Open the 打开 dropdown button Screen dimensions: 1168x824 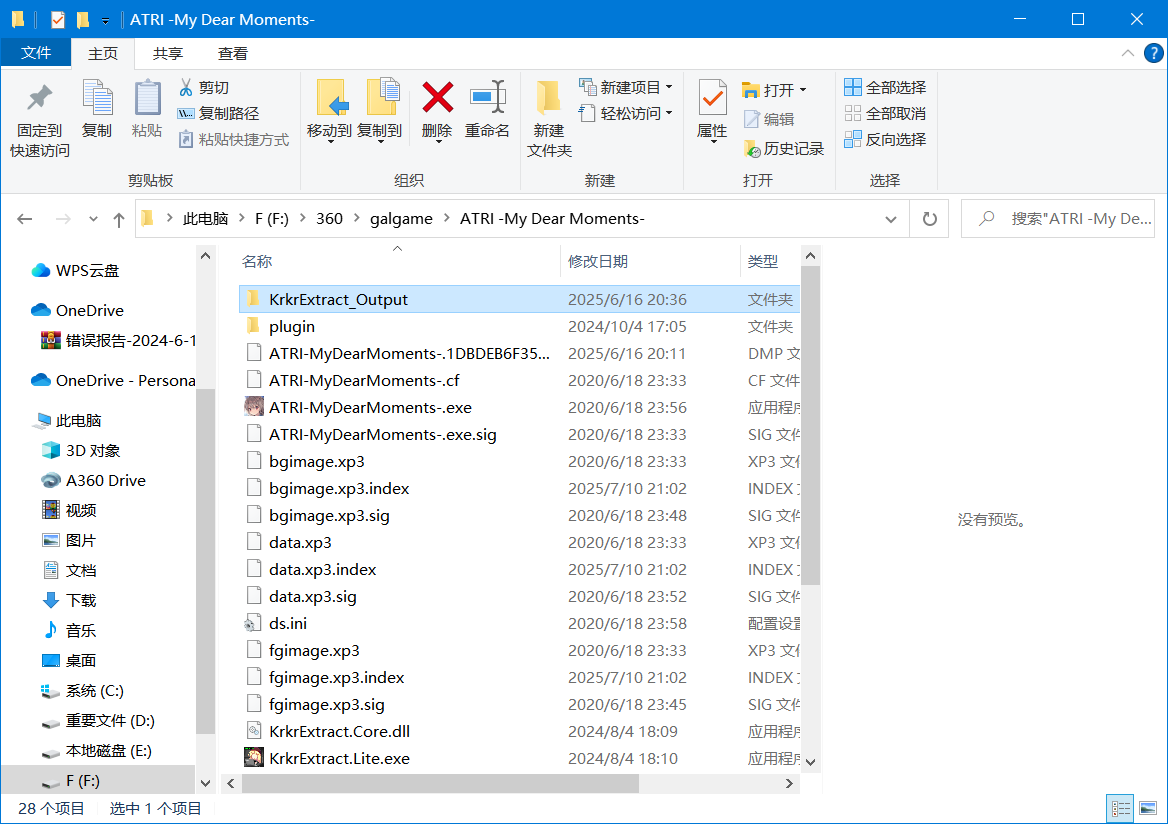click(775, 90)
